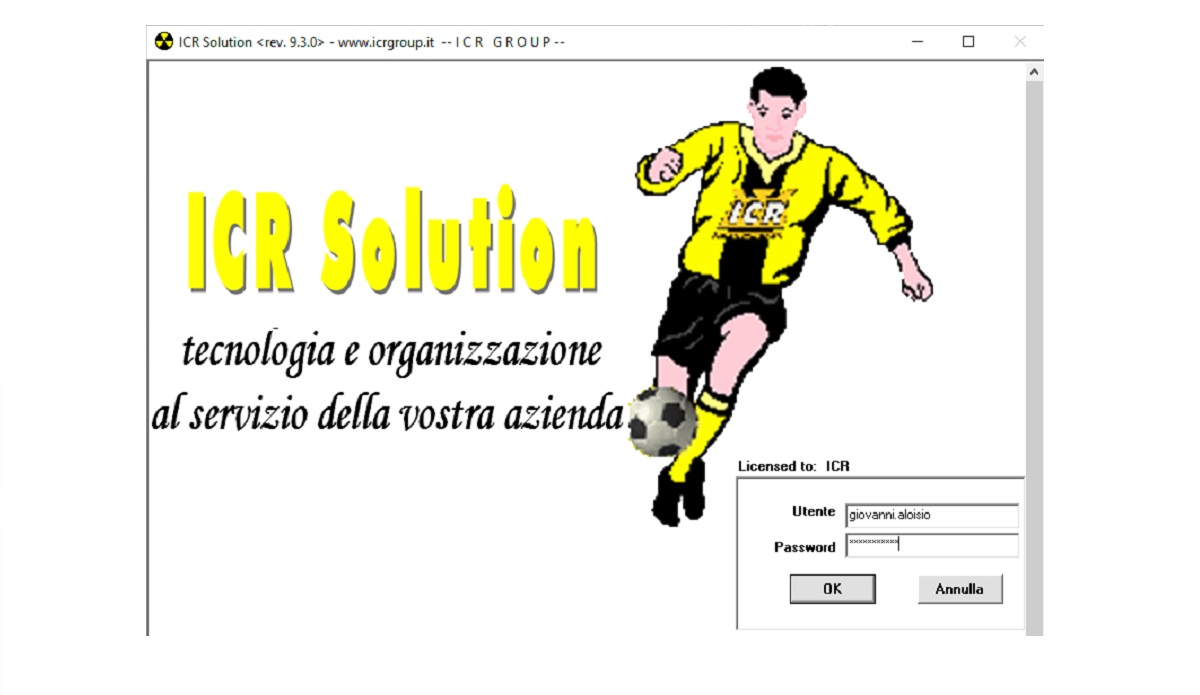Click the ICR Solution radiation icon in title bar
The width and height of the screenshot is (1200, 695).
pos(164,42)
